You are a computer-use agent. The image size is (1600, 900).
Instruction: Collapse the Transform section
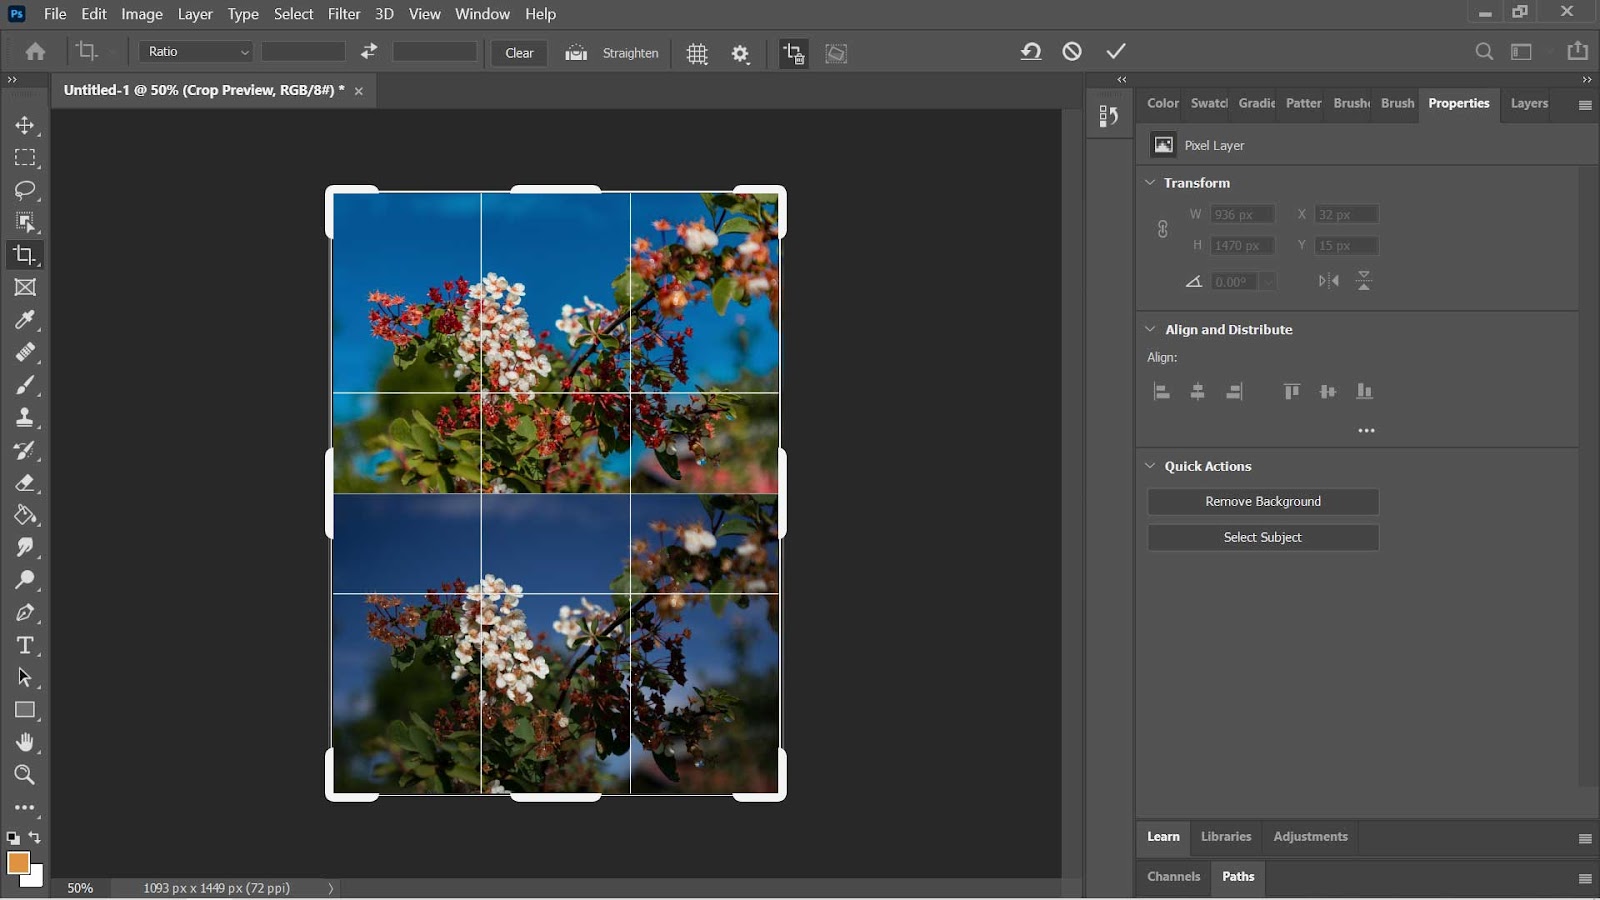click(x=1150, y=183)
